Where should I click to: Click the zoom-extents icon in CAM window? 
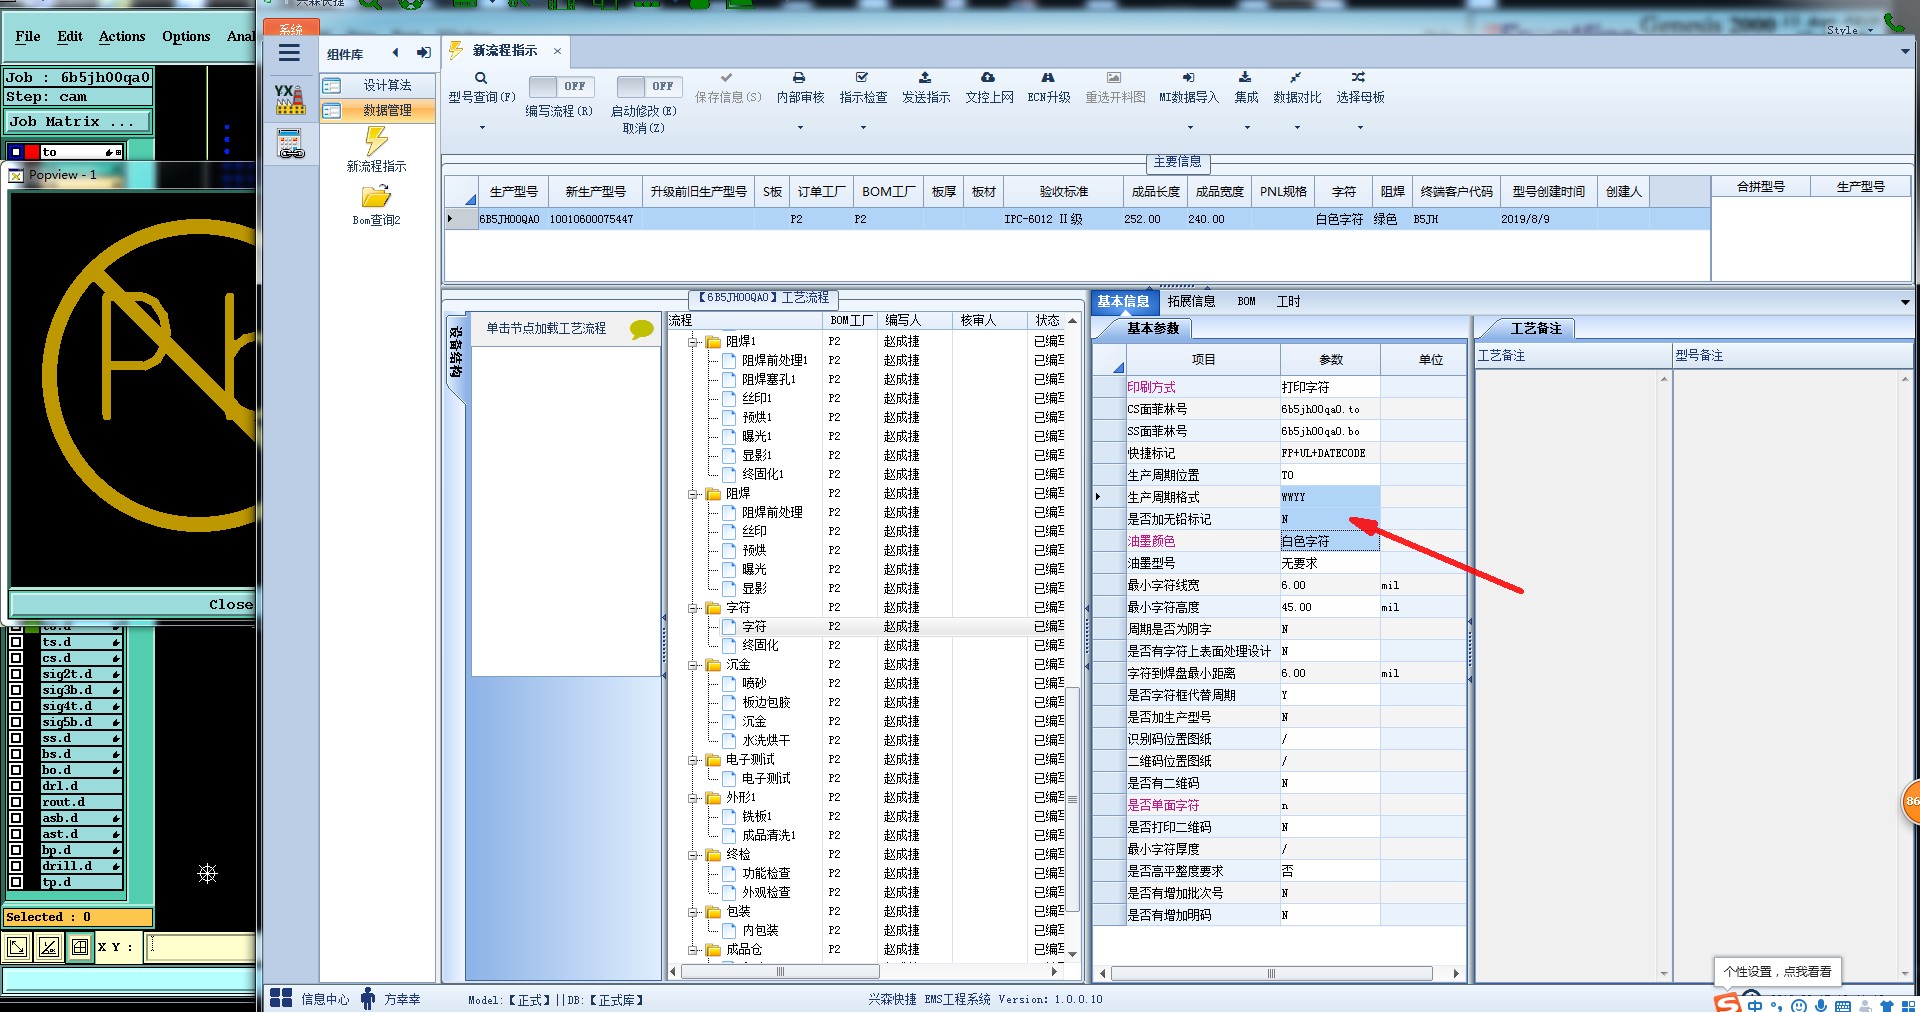point(17,947)
